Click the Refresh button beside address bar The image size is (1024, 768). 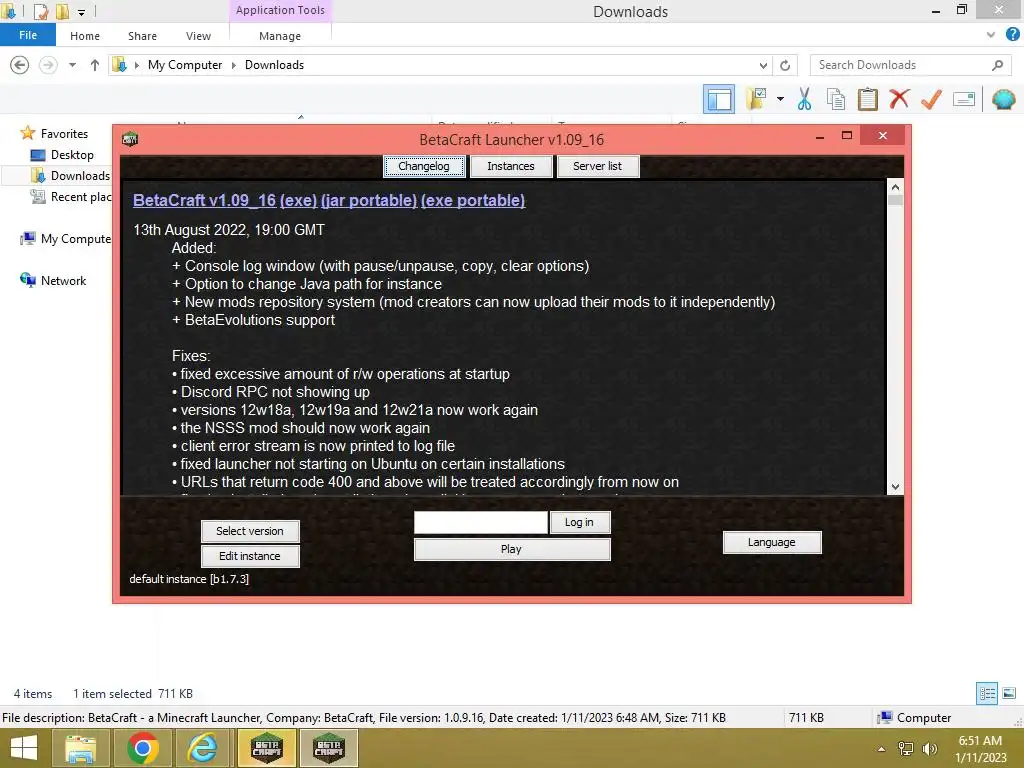(785, 65)
